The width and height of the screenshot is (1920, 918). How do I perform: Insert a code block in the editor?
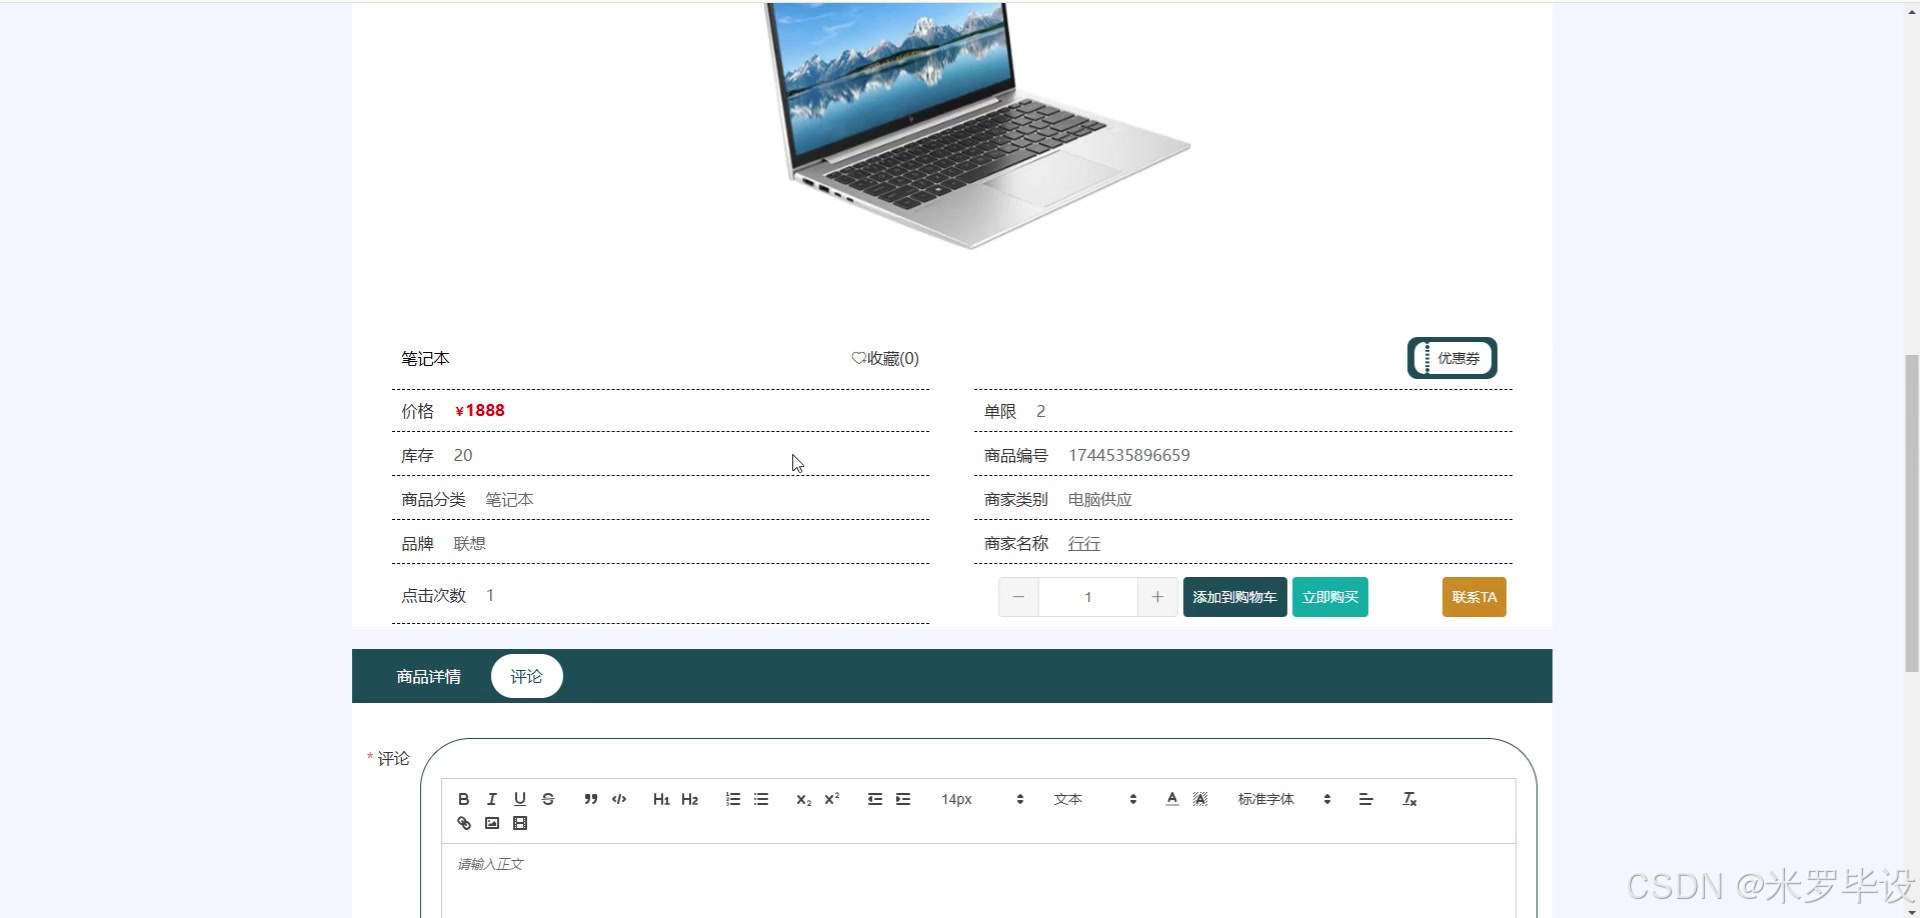pos(619,799)
